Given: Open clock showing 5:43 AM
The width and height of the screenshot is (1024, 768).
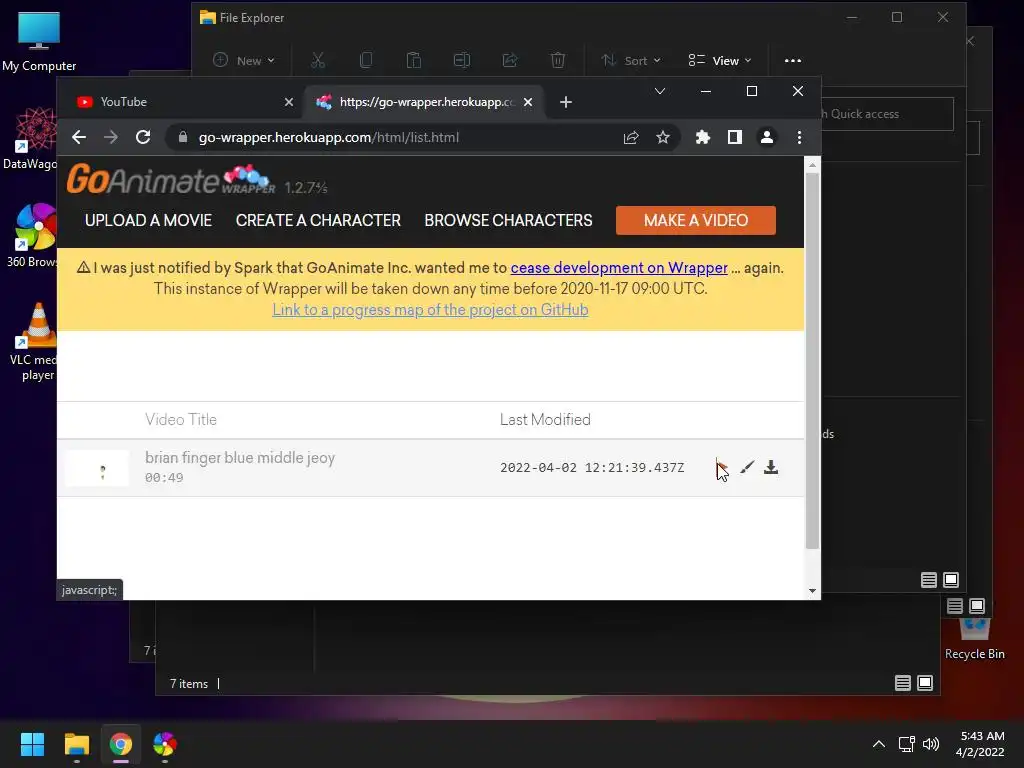Looking at the screenshot, I should point(980,744).
